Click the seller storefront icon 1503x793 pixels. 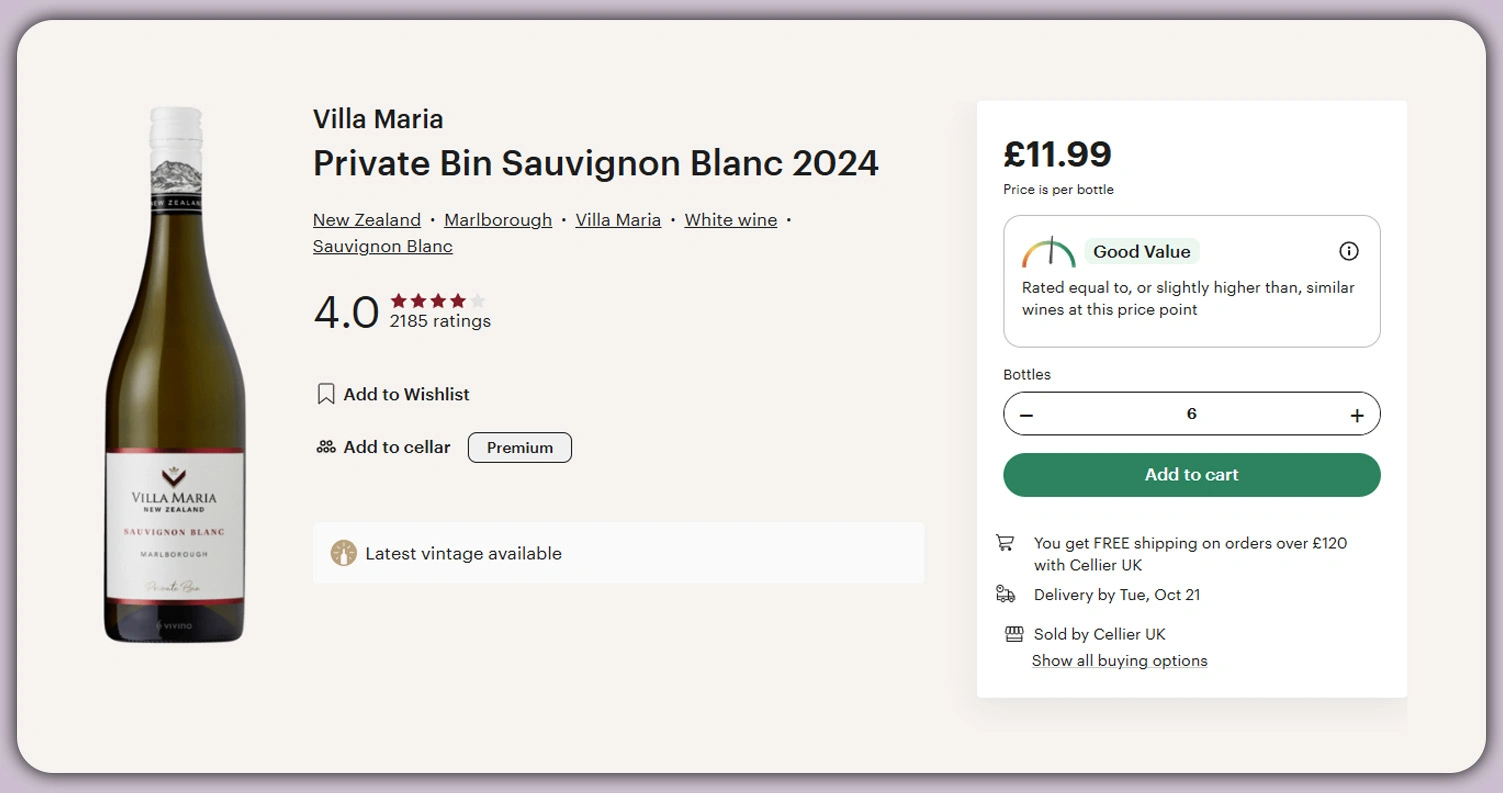coord(1013,634)
